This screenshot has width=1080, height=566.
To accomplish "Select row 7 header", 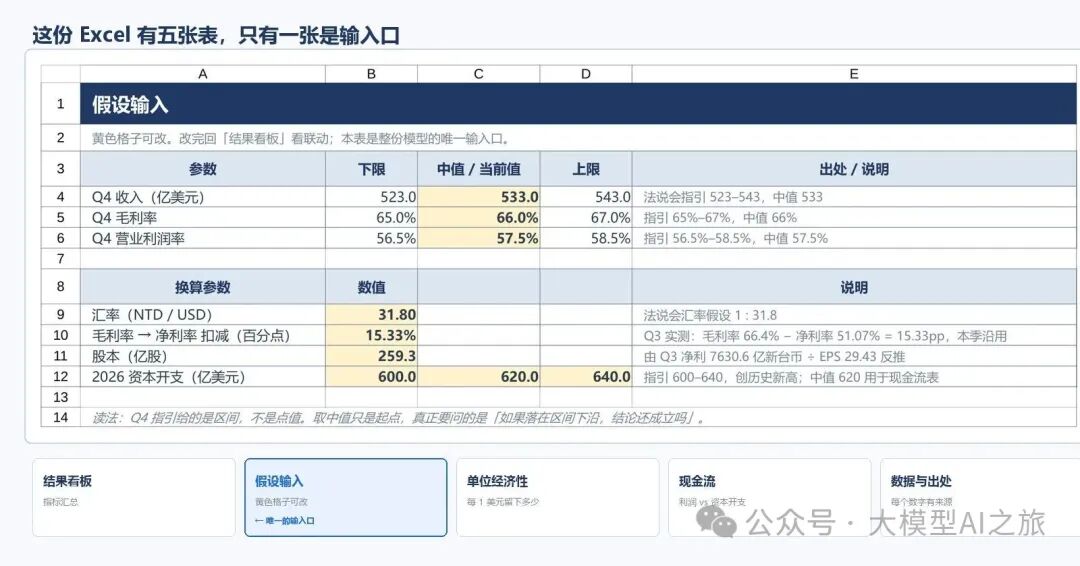I will 61,259.
